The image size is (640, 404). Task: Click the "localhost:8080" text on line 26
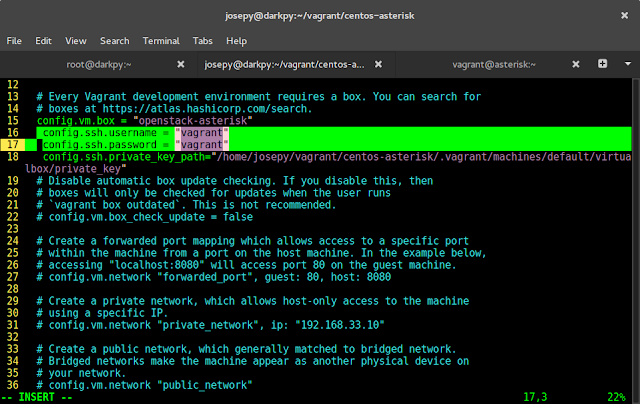click(x=157, y=265)
